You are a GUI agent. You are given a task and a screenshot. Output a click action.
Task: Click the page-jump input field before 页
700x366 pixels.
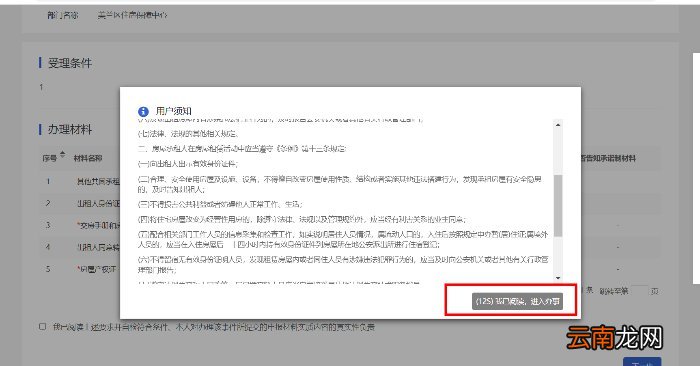[639, 291]
